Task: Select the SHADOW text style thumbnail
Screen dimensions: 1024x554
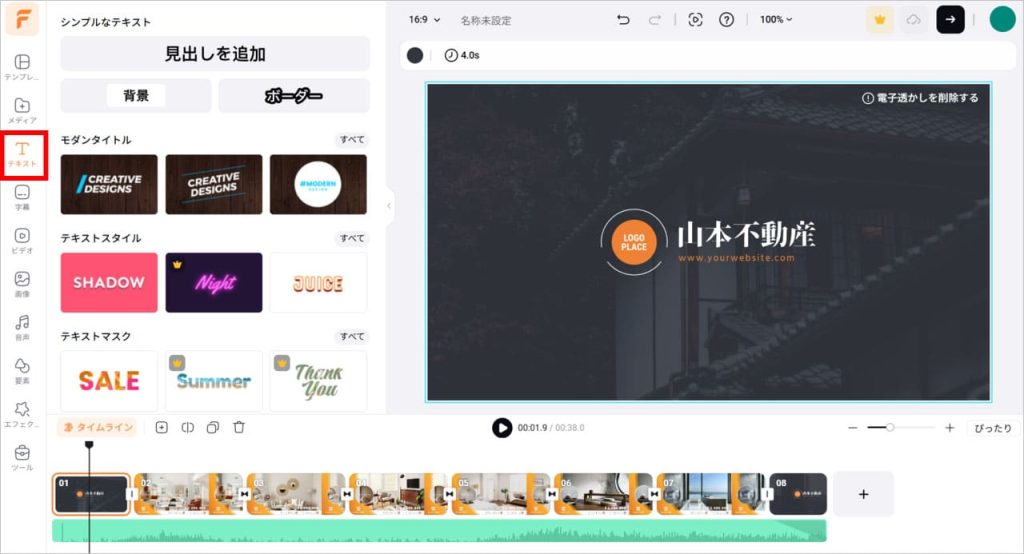Action: coord(109,283)
